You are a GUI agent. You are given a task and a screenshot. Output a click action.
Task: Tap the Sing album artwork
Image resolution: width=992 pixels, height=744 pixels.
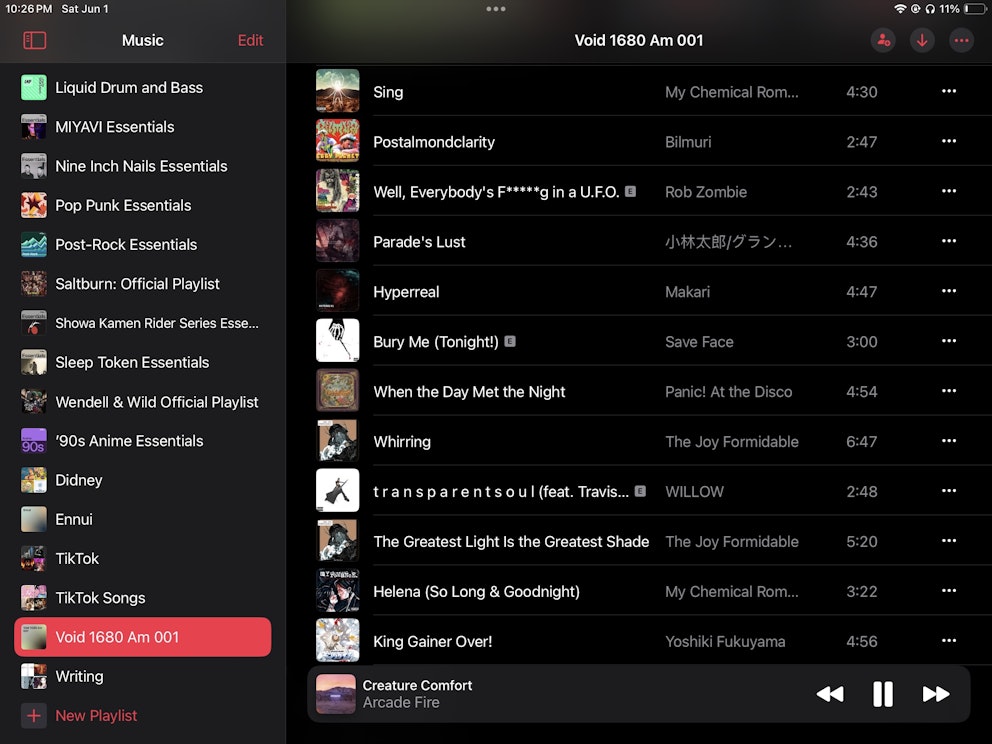[337, 91]
